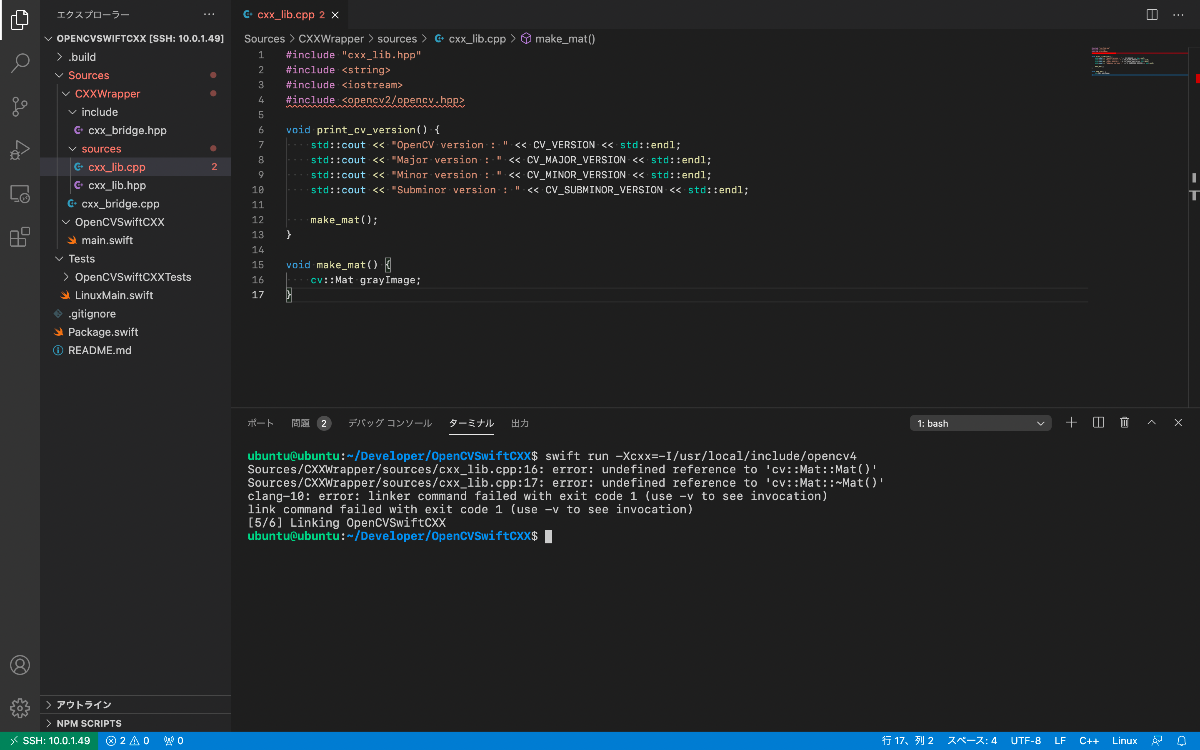1200x750 pixels.
Task: Close the terminal panel
Action: (x=1178, y=423)
